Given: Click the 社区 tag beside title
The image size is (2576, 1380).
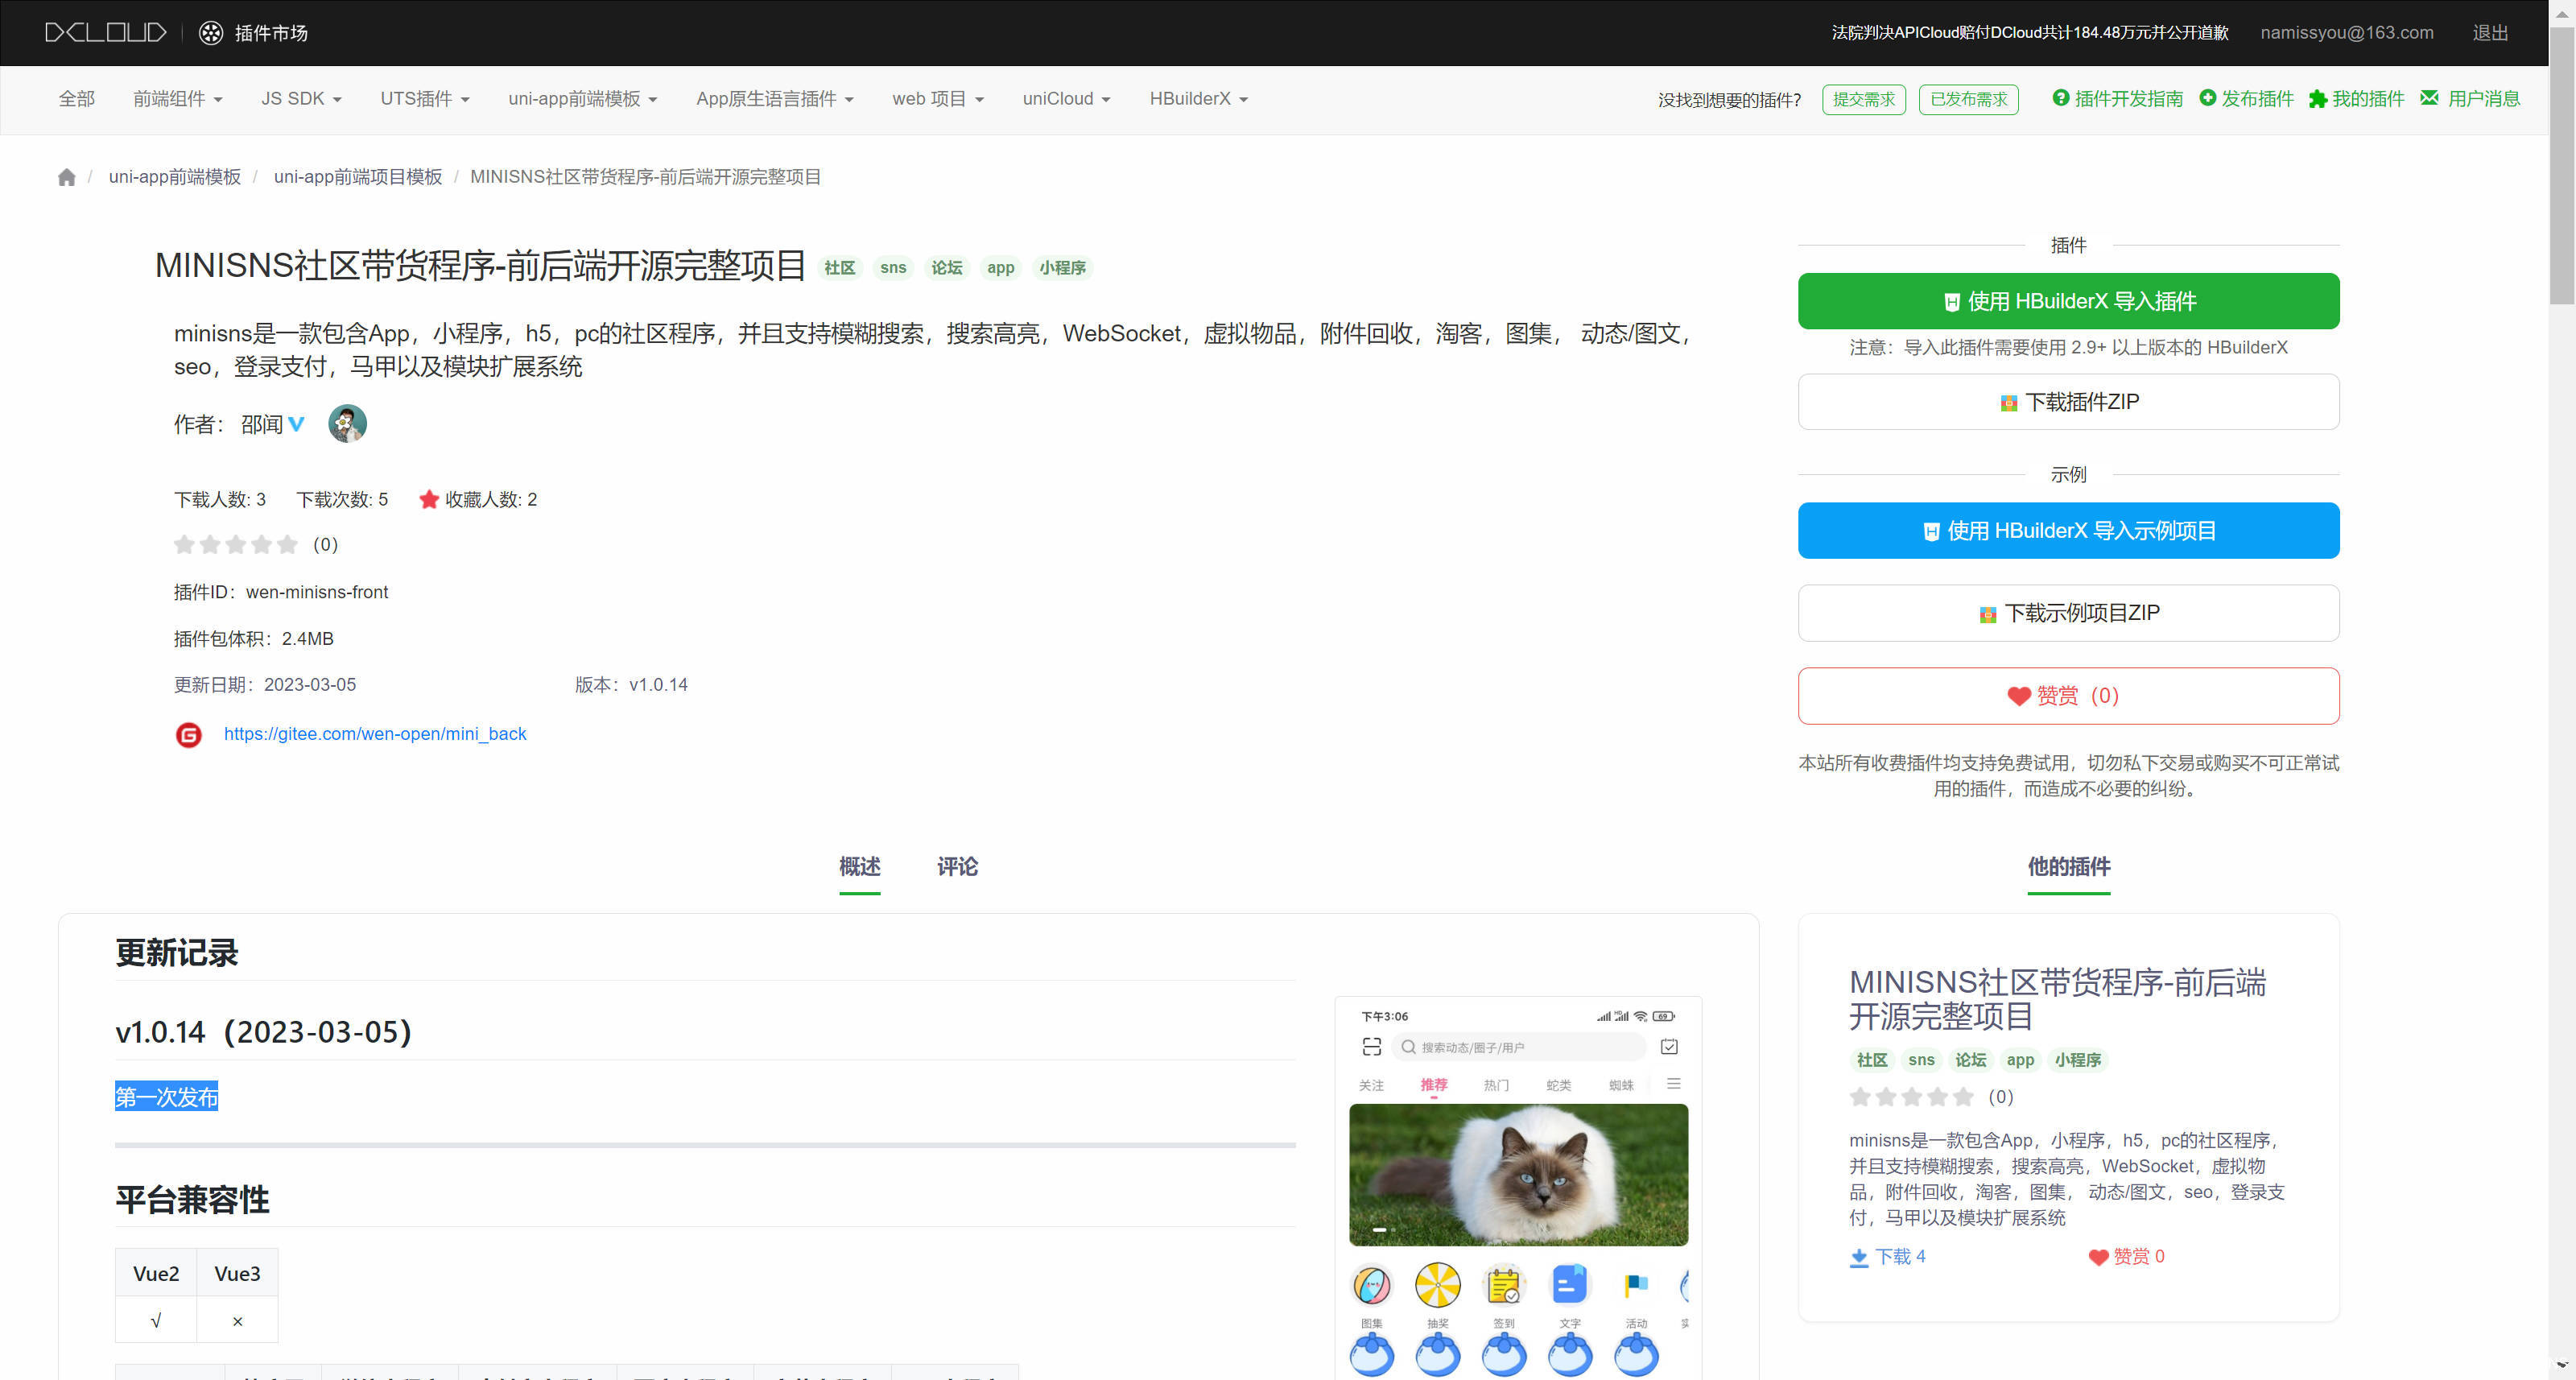Looking at the screenshot, I should click(x=840, y=268).
